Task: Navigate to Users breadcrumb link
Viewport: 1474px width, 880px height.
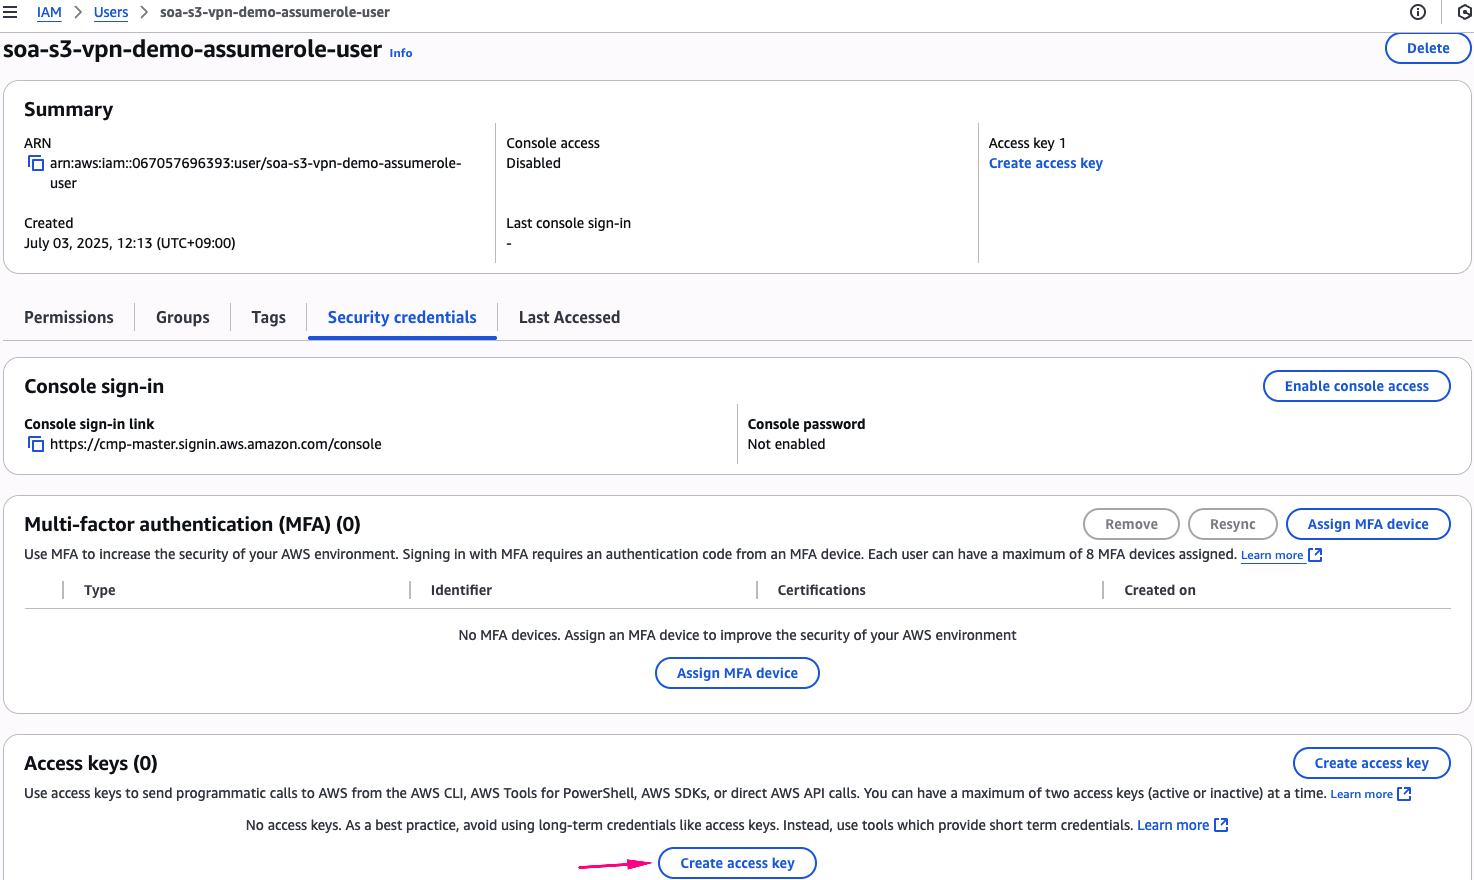Action: pos(111,12)
